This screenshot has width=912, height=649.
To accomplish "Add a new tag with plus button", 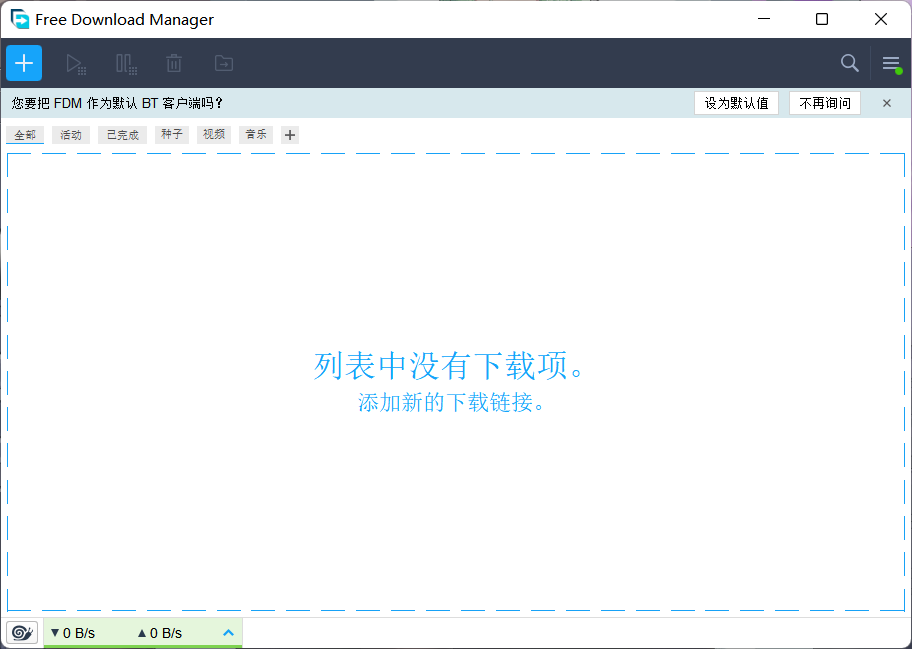I will pyautogui.click(x=290, y=135).
